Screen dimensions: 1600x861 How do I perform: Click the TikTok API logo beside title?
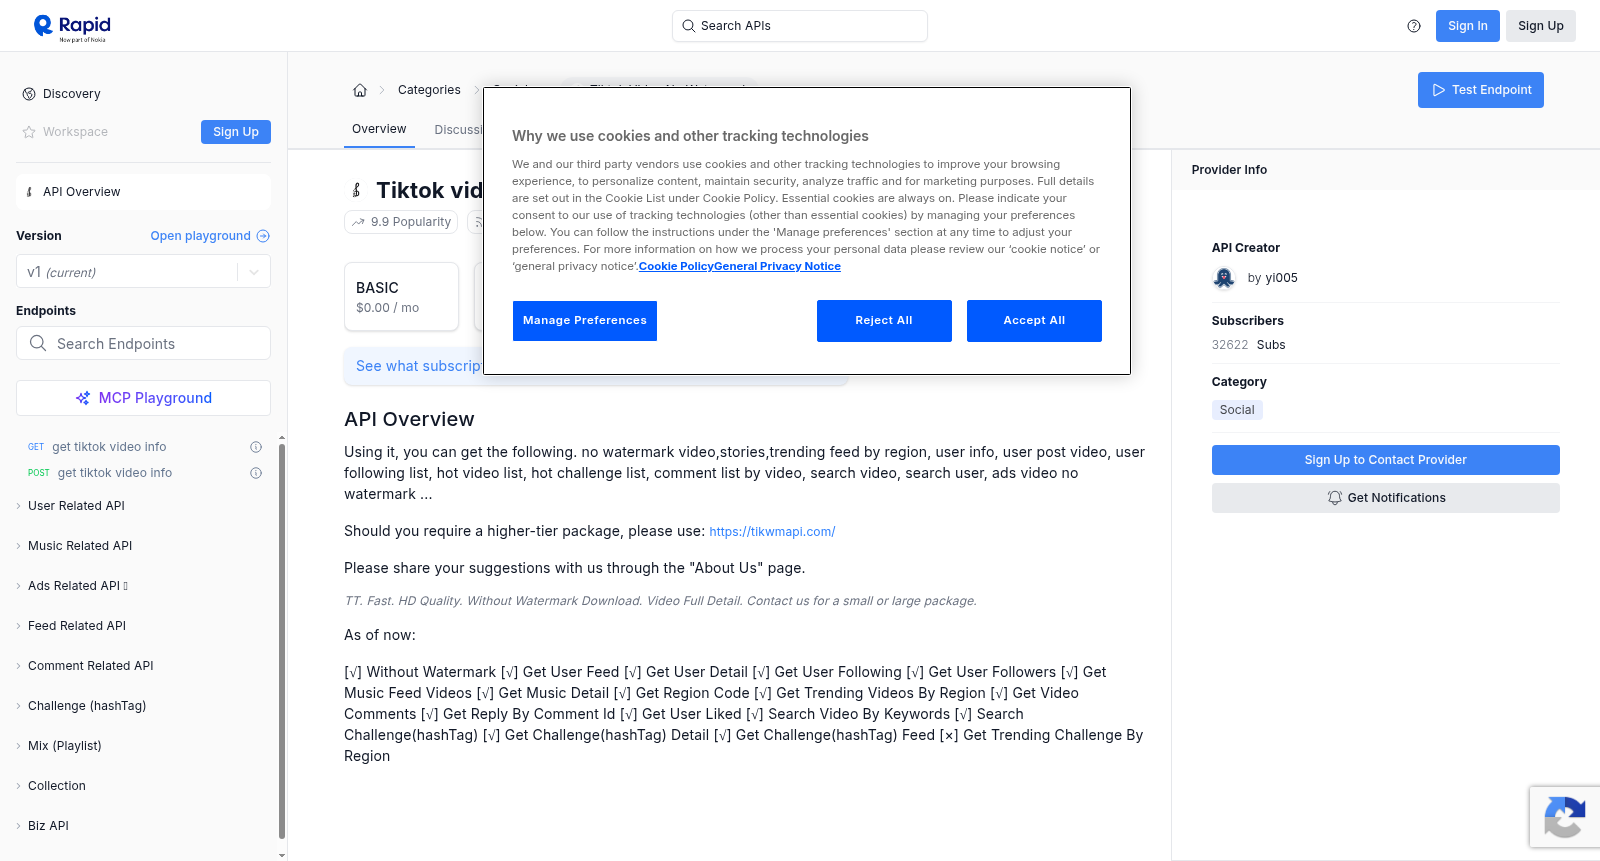point(356,190)
